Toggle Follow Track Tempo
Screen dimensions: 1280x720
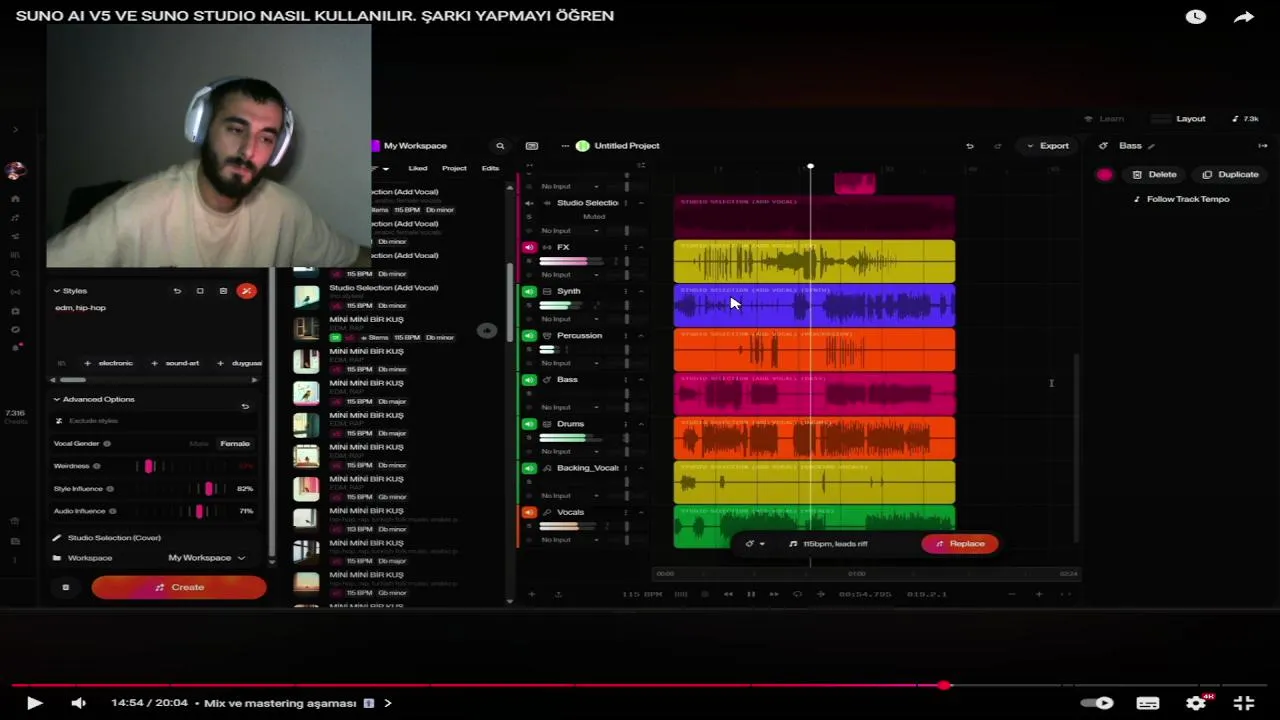click(1181, 199)
